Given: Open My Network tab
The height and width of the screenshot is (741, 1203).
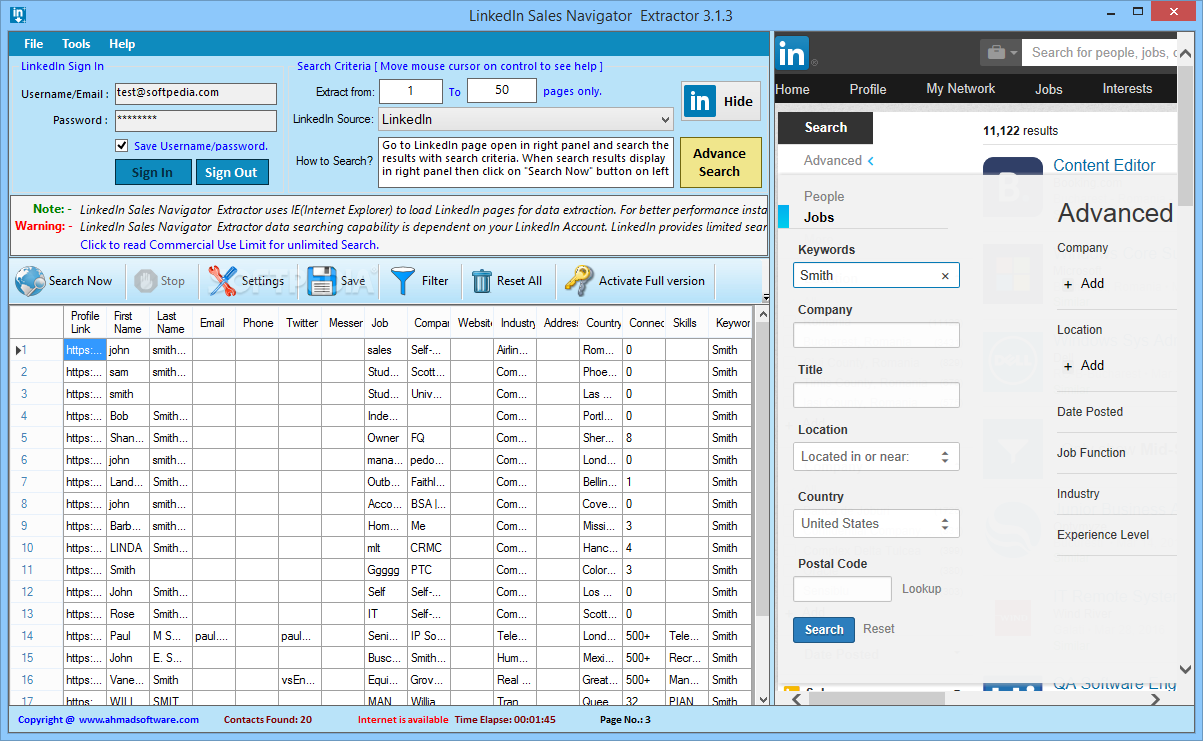Looking at the screenshot, I should (961, 89).
